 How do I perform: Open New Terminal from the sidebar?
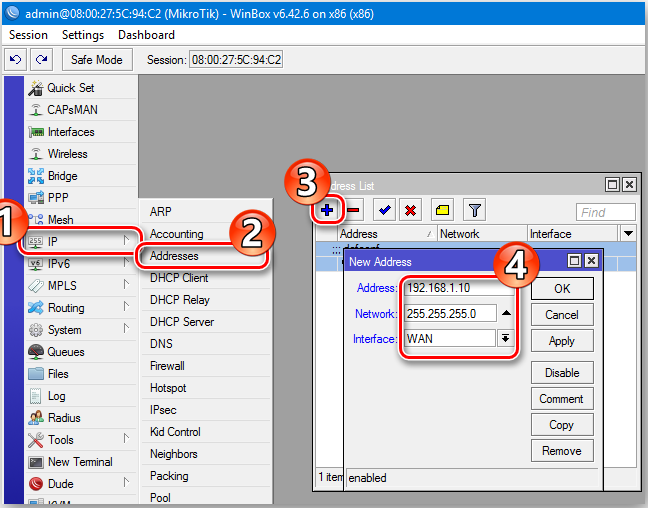click(81, 462)
